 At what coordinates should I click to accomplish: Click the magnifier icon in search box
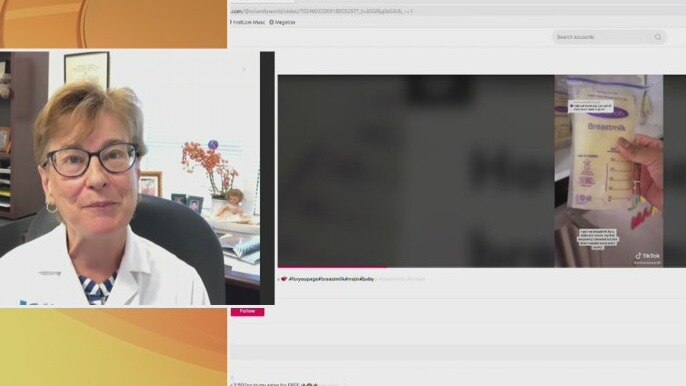(x=658, y=37)
